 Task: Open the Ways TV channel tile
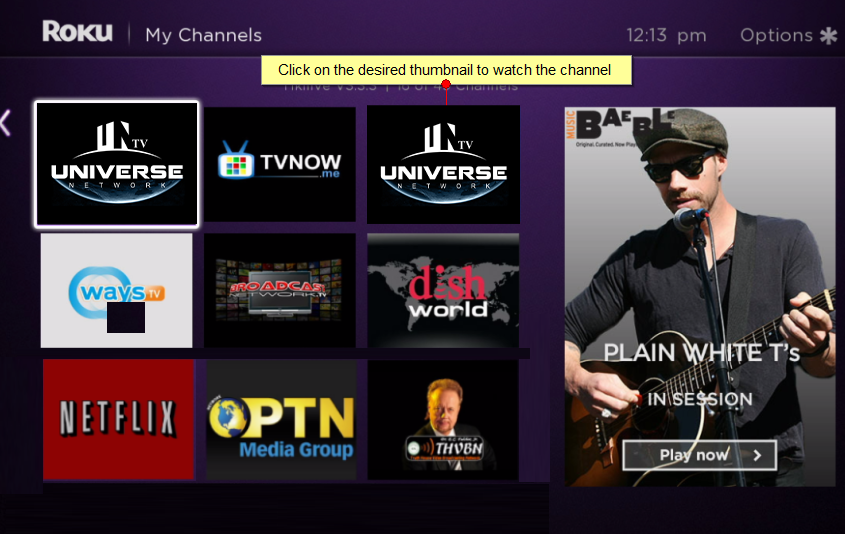coord(116,290)
